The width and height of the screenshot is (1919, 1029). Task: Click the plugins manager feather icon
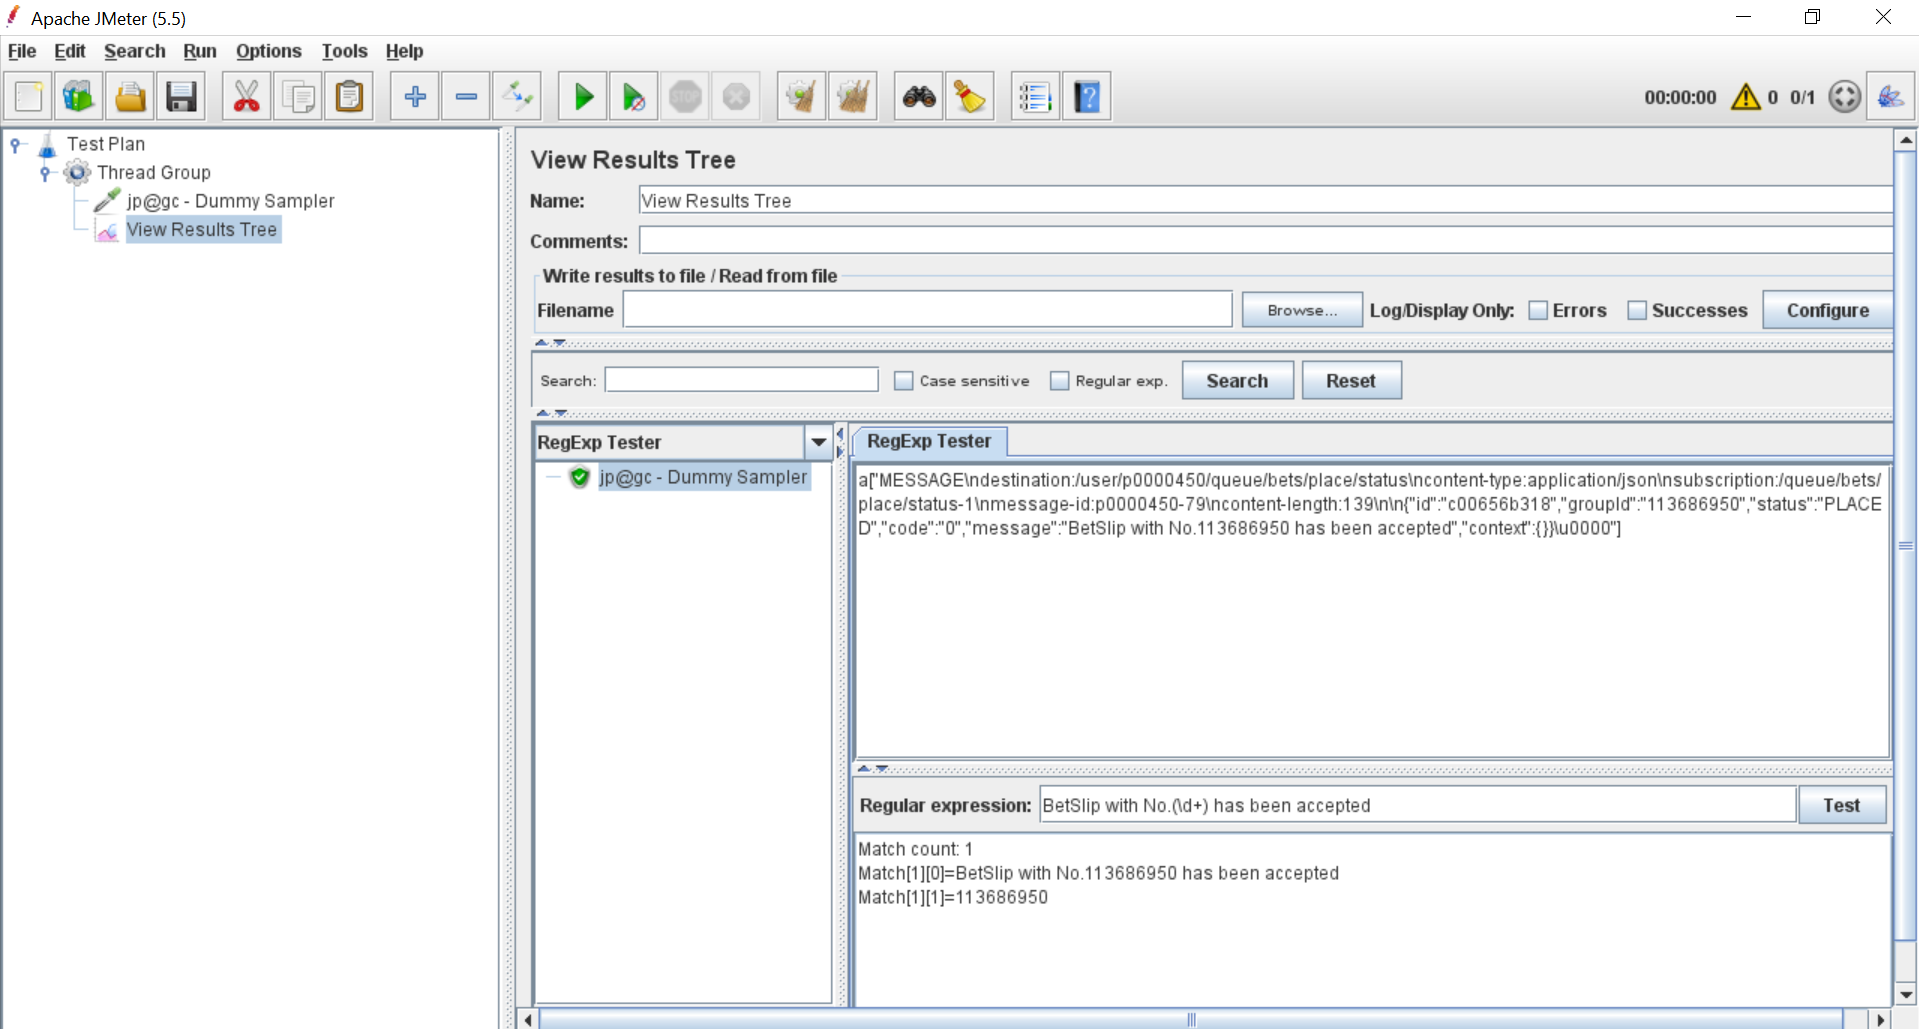(x=1890, y=97)
